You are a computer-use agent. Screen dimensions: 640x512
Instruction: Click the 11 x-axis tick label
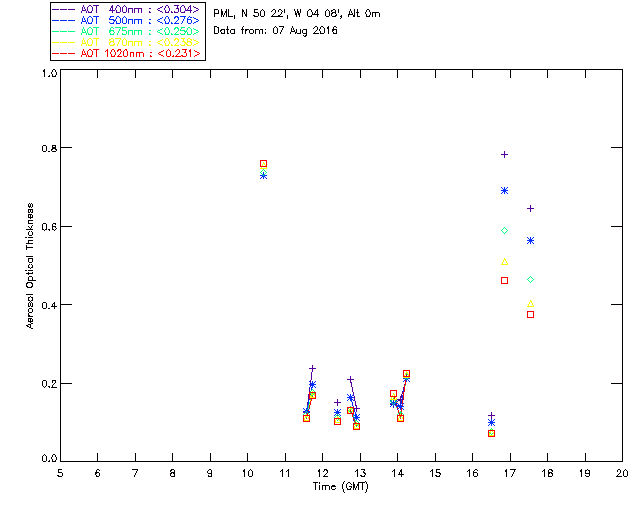pyautogui.click(x=285, y=473)
